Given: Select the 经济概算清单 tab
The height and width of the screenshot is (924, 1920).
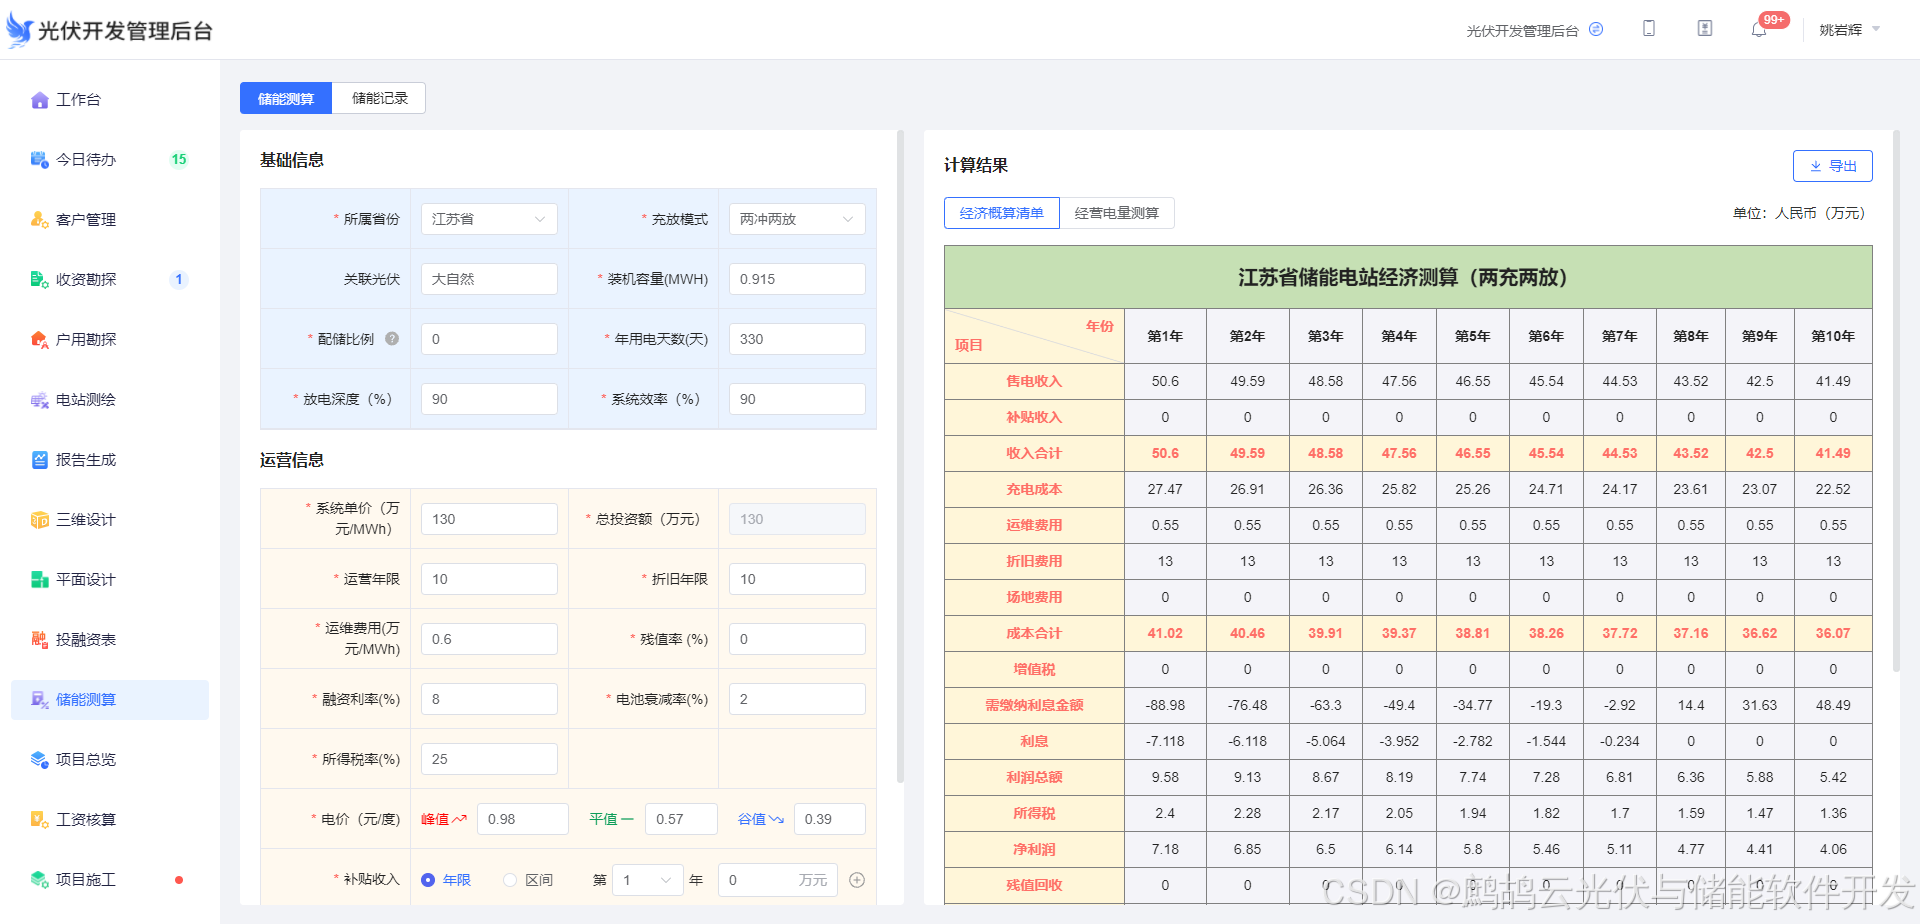Looking at the screenshot, I should 1002,213.
